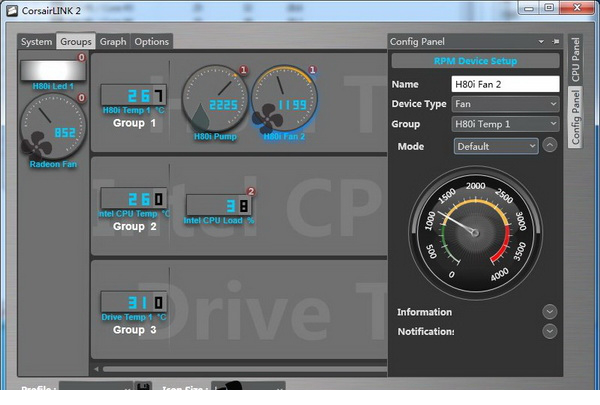Click the Name label in Config Panel

405,84
